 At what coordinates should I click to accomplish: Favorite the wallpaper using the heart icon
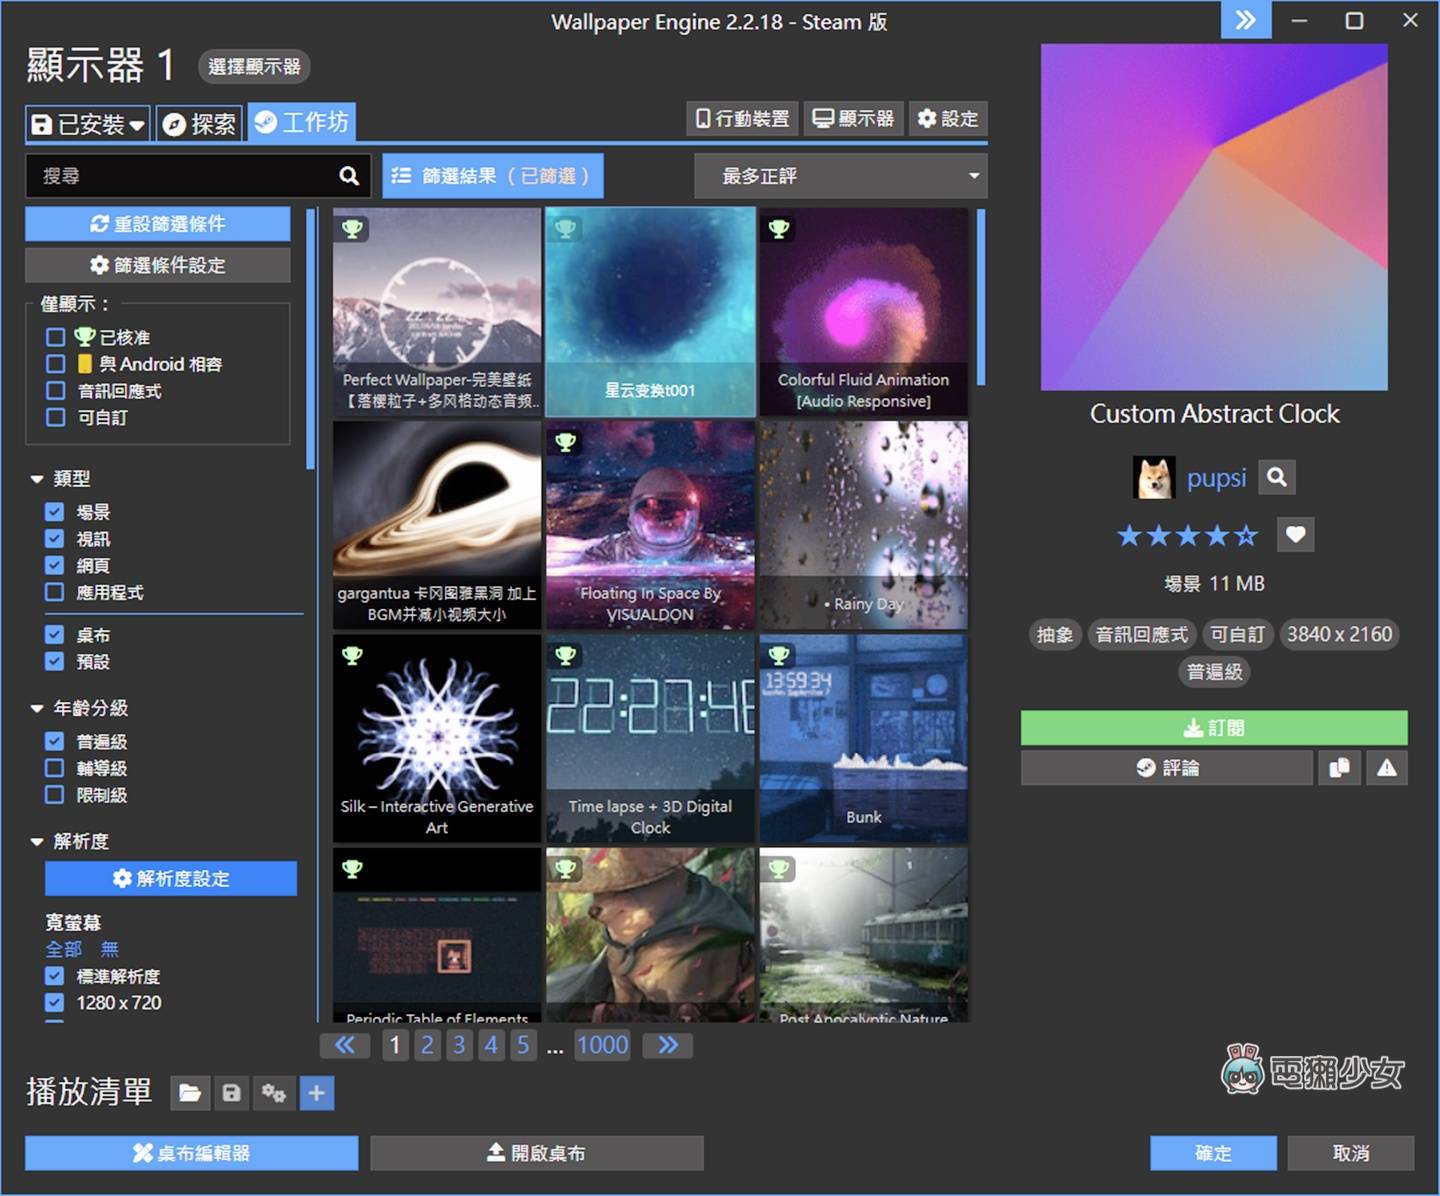(1295, 535)
